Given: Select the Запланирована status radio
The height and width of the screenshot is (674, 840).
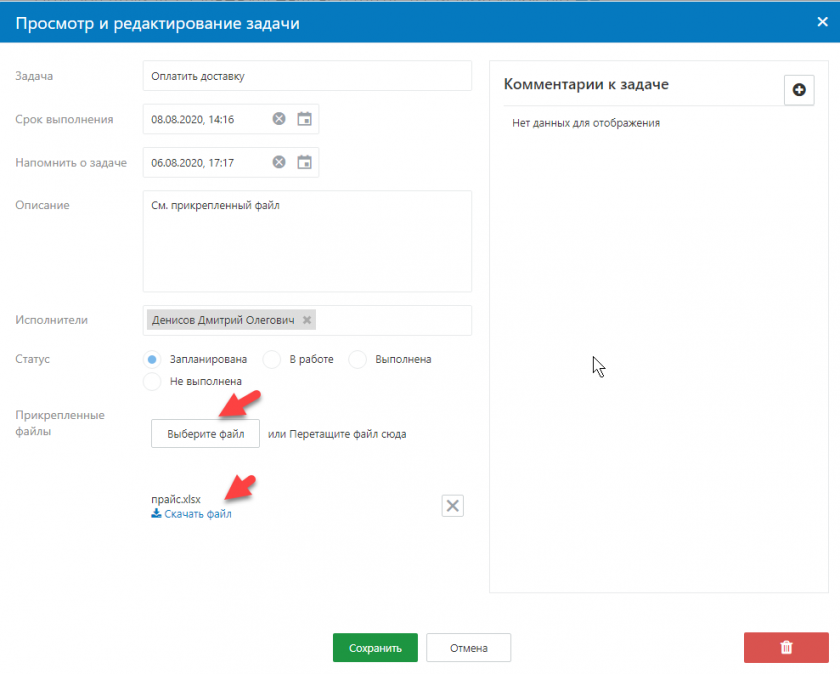Looking at the screenshot, I should click(152, 359).
